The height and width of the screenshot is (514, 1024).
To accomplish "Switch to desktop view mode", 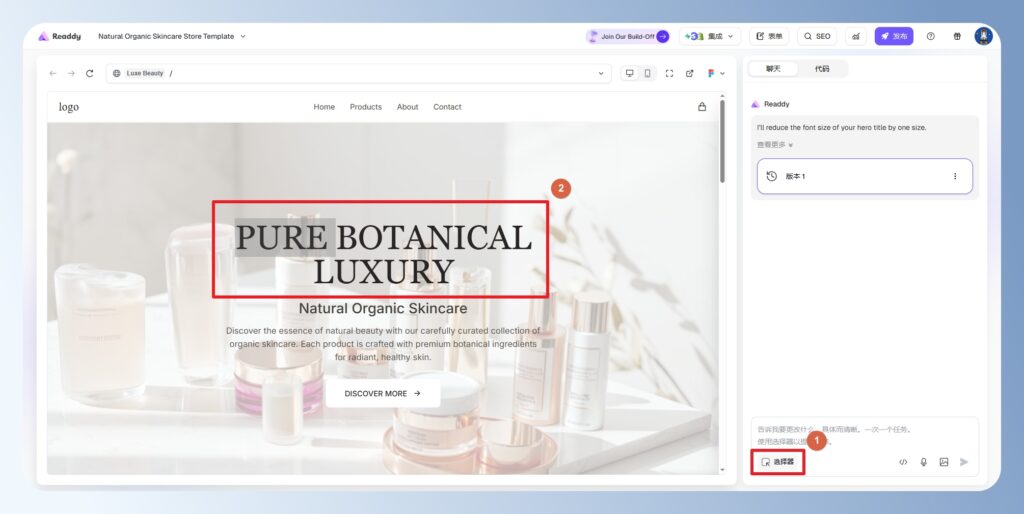I will pyautogui.click(x=628, y=73).
